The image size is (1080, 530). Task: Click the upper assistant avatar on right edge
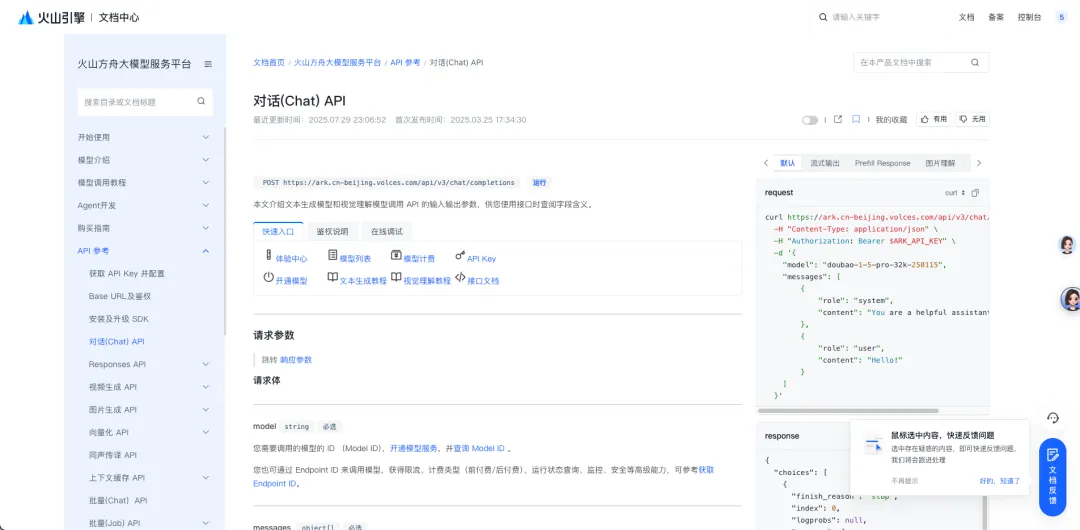click(1068, 245)
